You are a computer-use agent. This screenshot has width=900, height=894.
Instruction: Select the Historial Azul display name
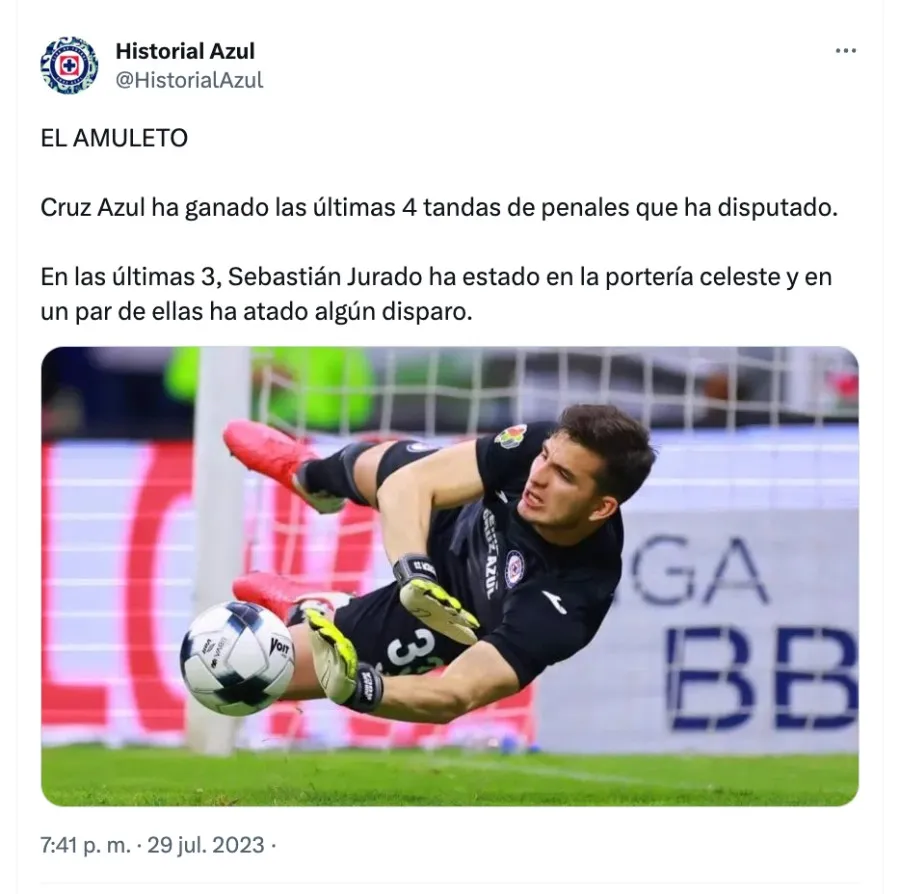(x=185, y=51)
